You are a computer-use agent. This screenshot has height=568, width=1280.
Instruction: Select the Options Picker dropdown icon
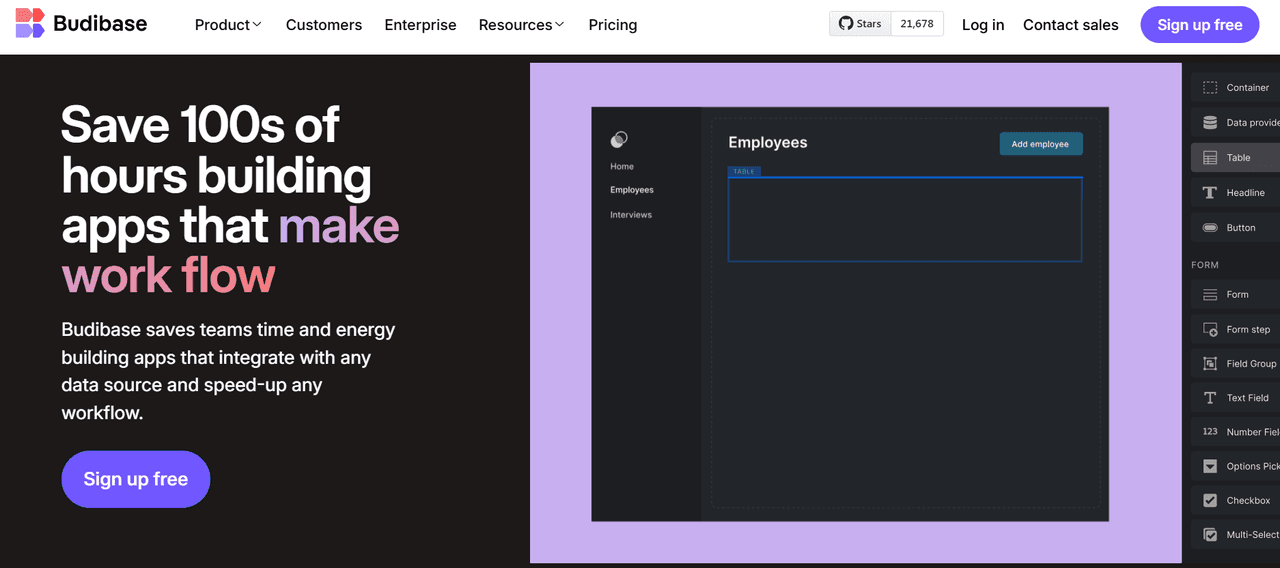(1210, 466)
